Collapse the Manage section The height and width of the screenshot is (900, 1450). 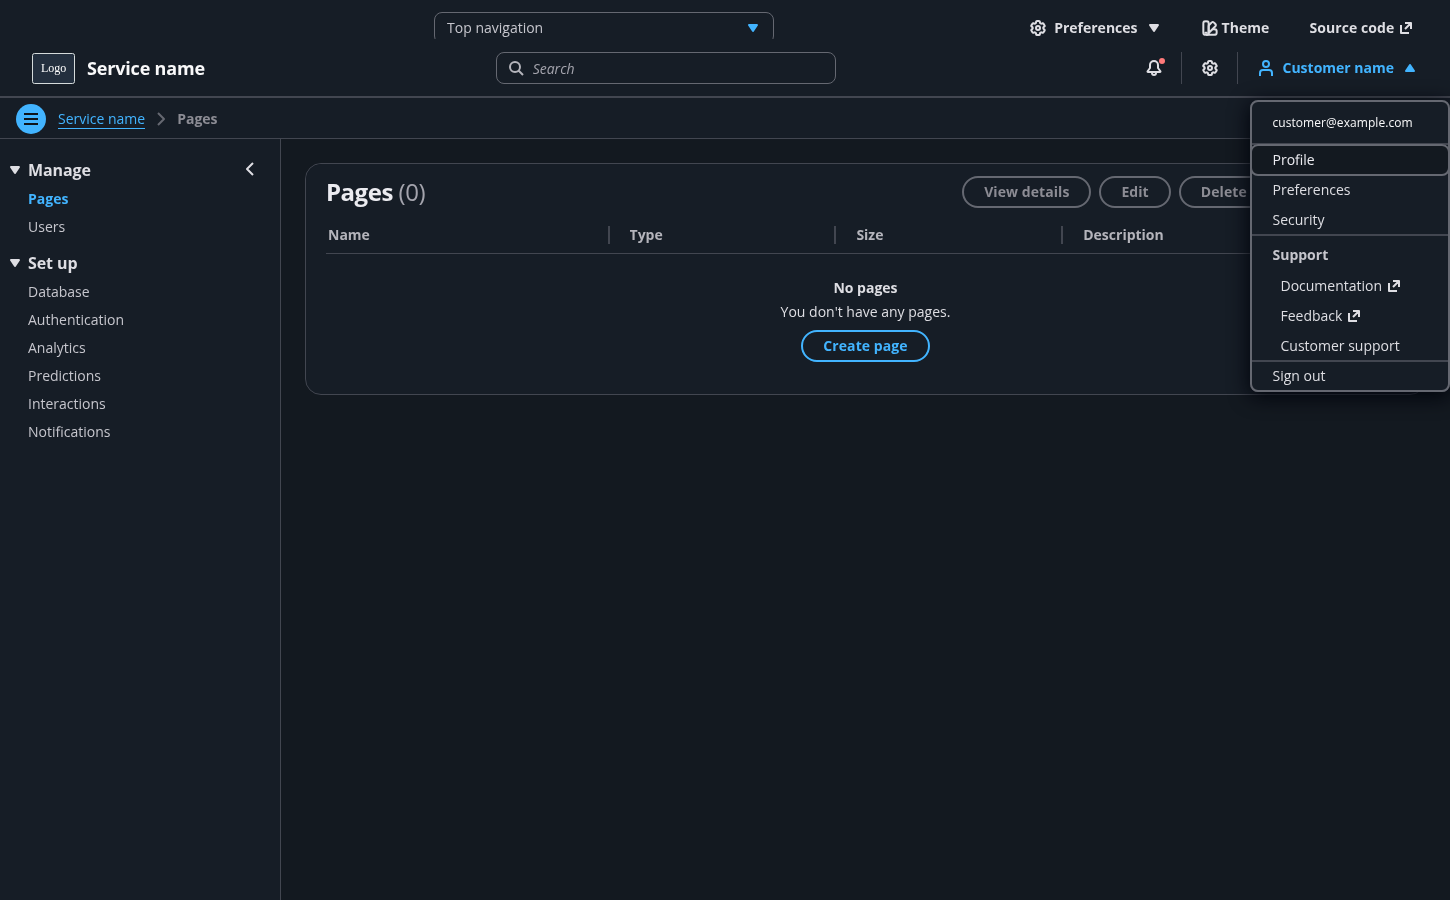coord(15,170)
